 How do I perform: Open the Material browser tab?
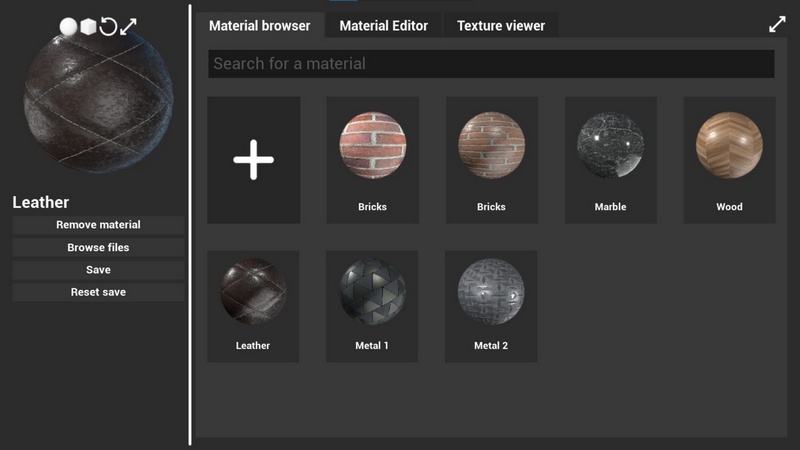(259, 26)
